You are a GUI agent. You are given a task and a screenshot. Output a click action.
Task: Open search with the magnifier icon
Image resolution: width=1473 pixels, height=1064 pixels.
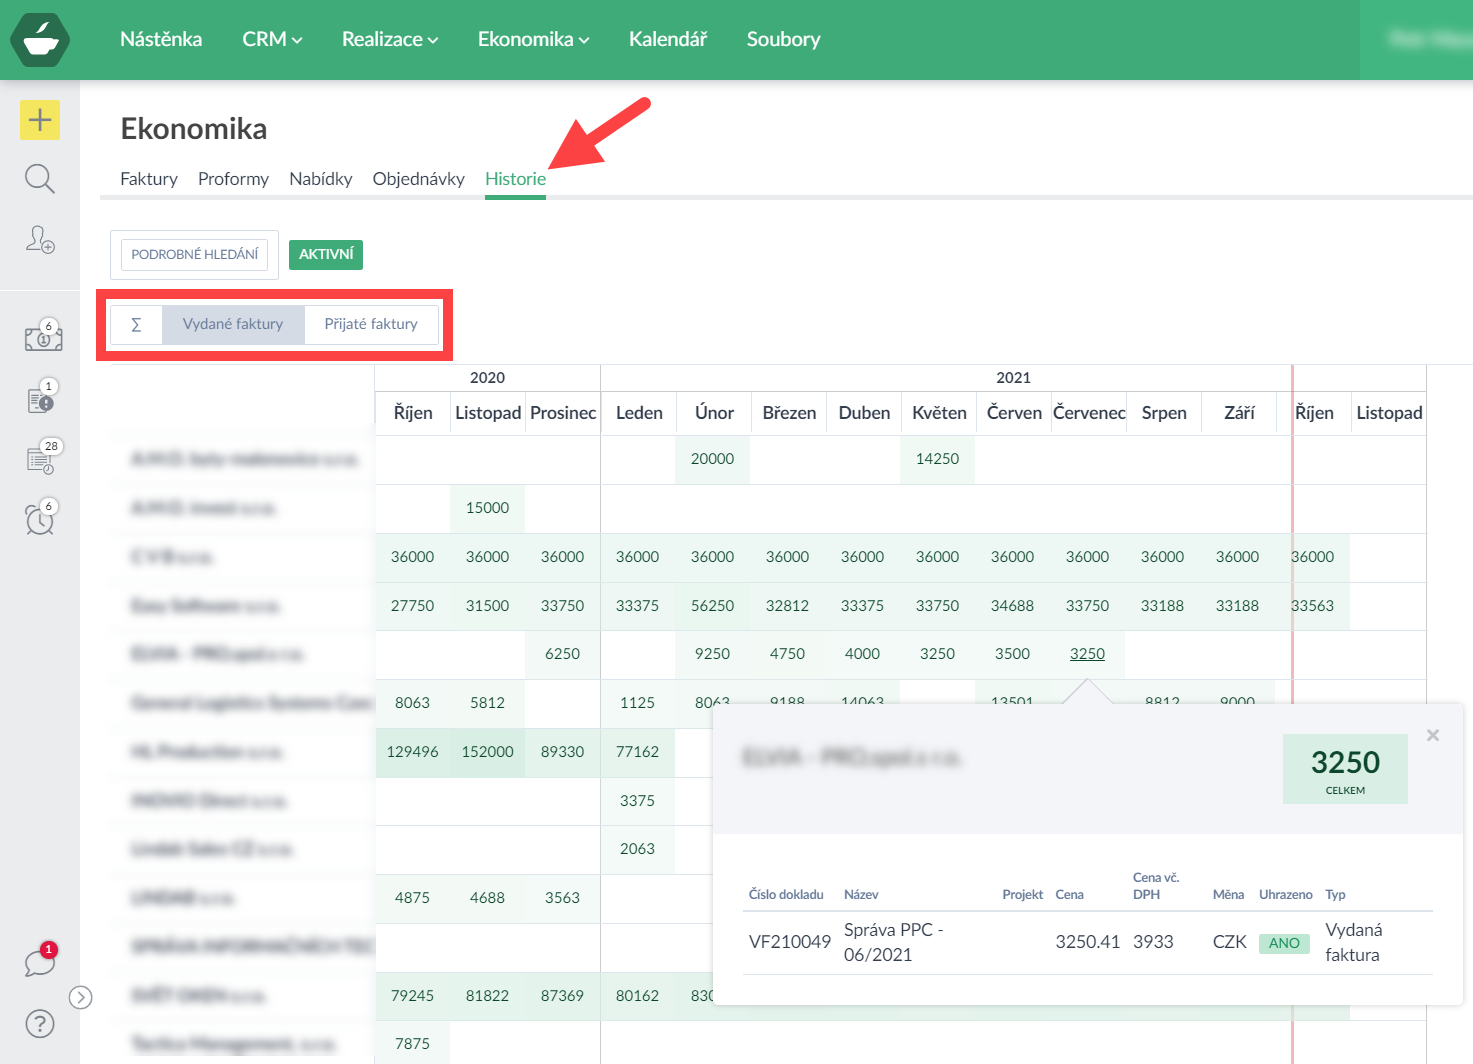coord(40,179)
